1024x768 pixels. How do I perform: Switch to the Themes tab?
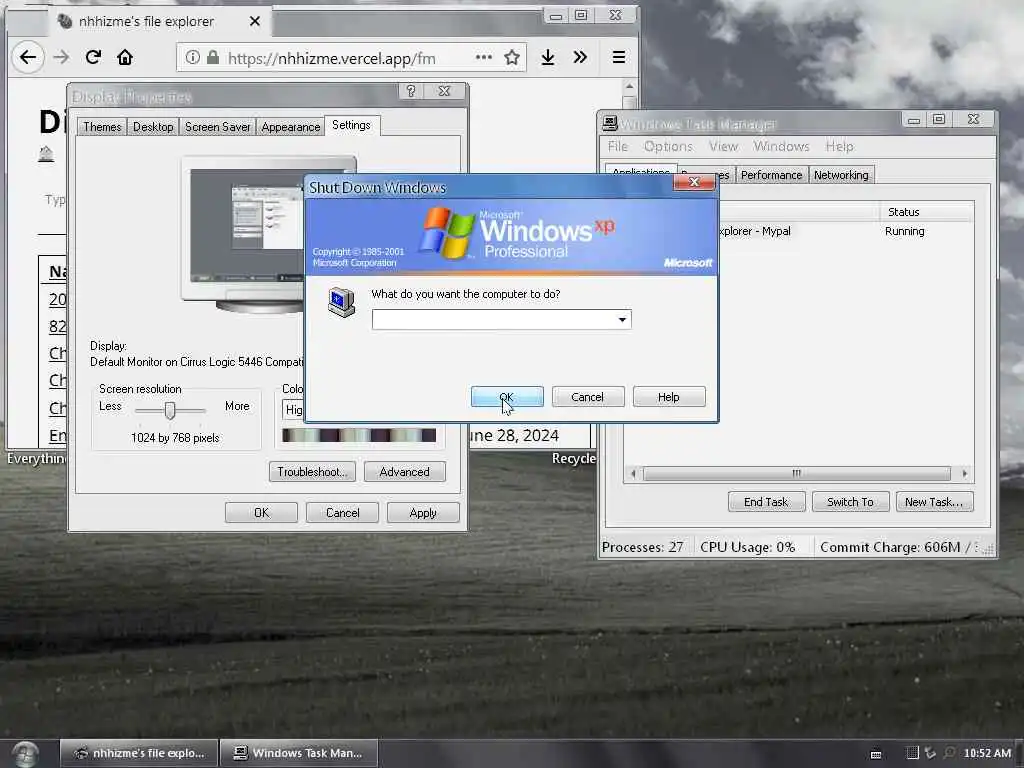pyautogui.click(x=102, y=127)
